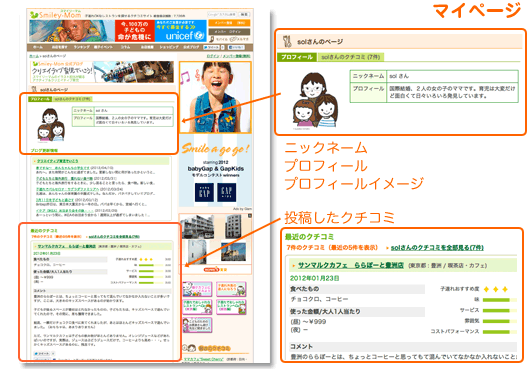Click the three star rating on the small page

point(146,260)
